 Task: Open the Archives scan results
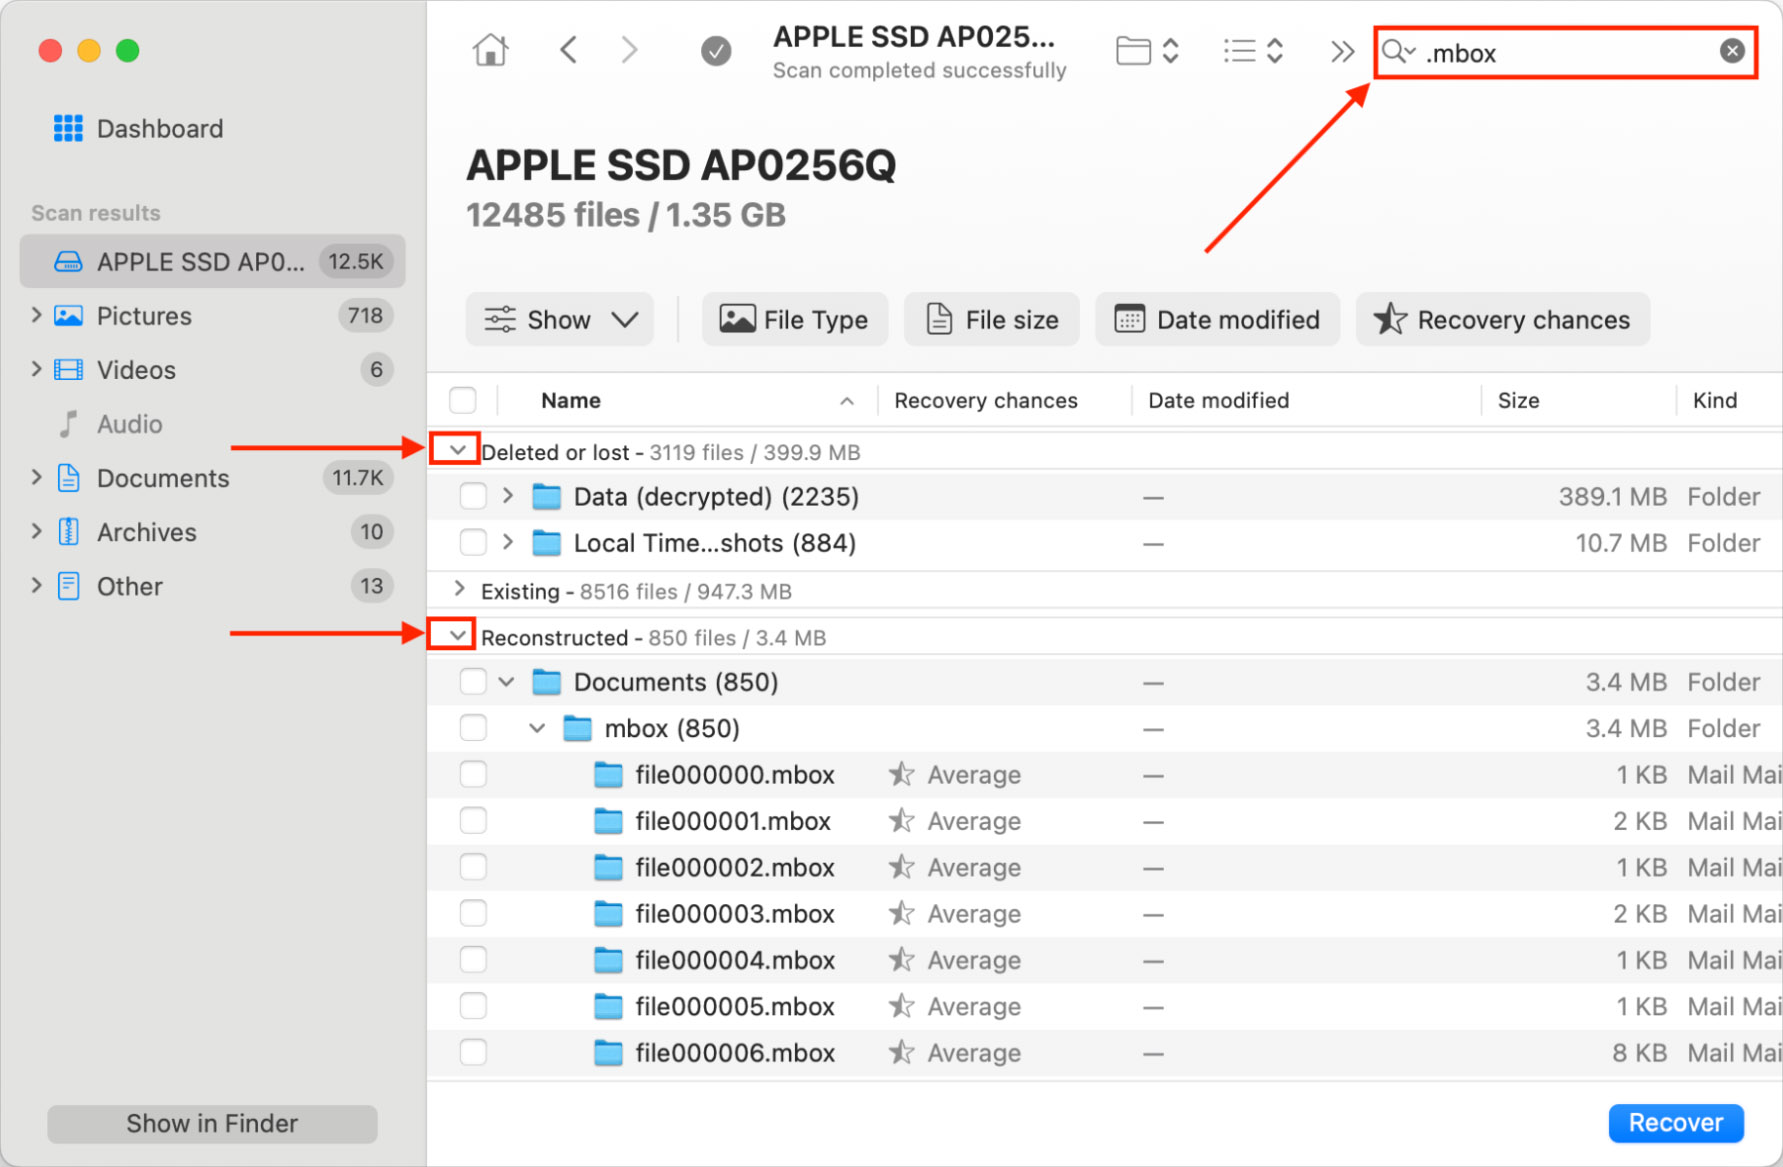click(146, 532)
